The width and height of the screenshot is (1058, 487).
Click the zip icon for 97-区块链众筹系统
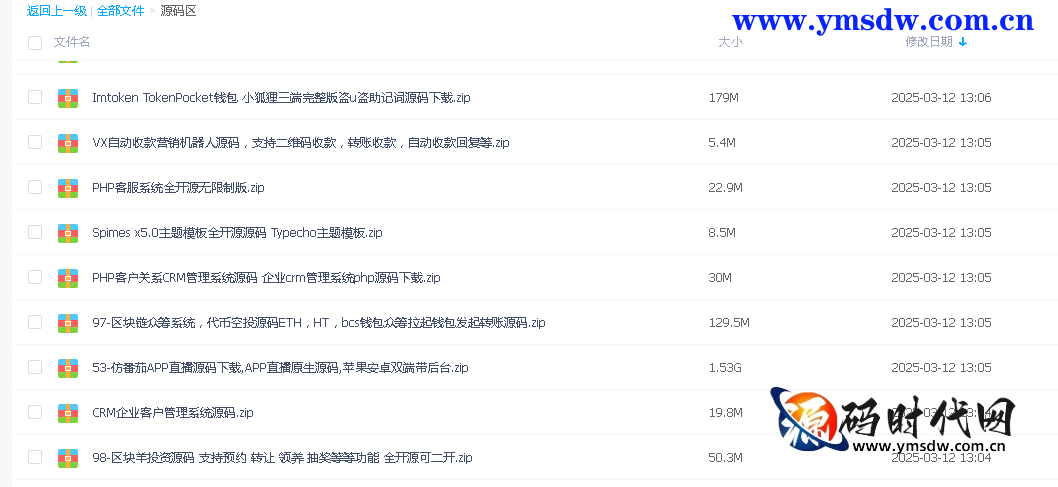point(68,323)
